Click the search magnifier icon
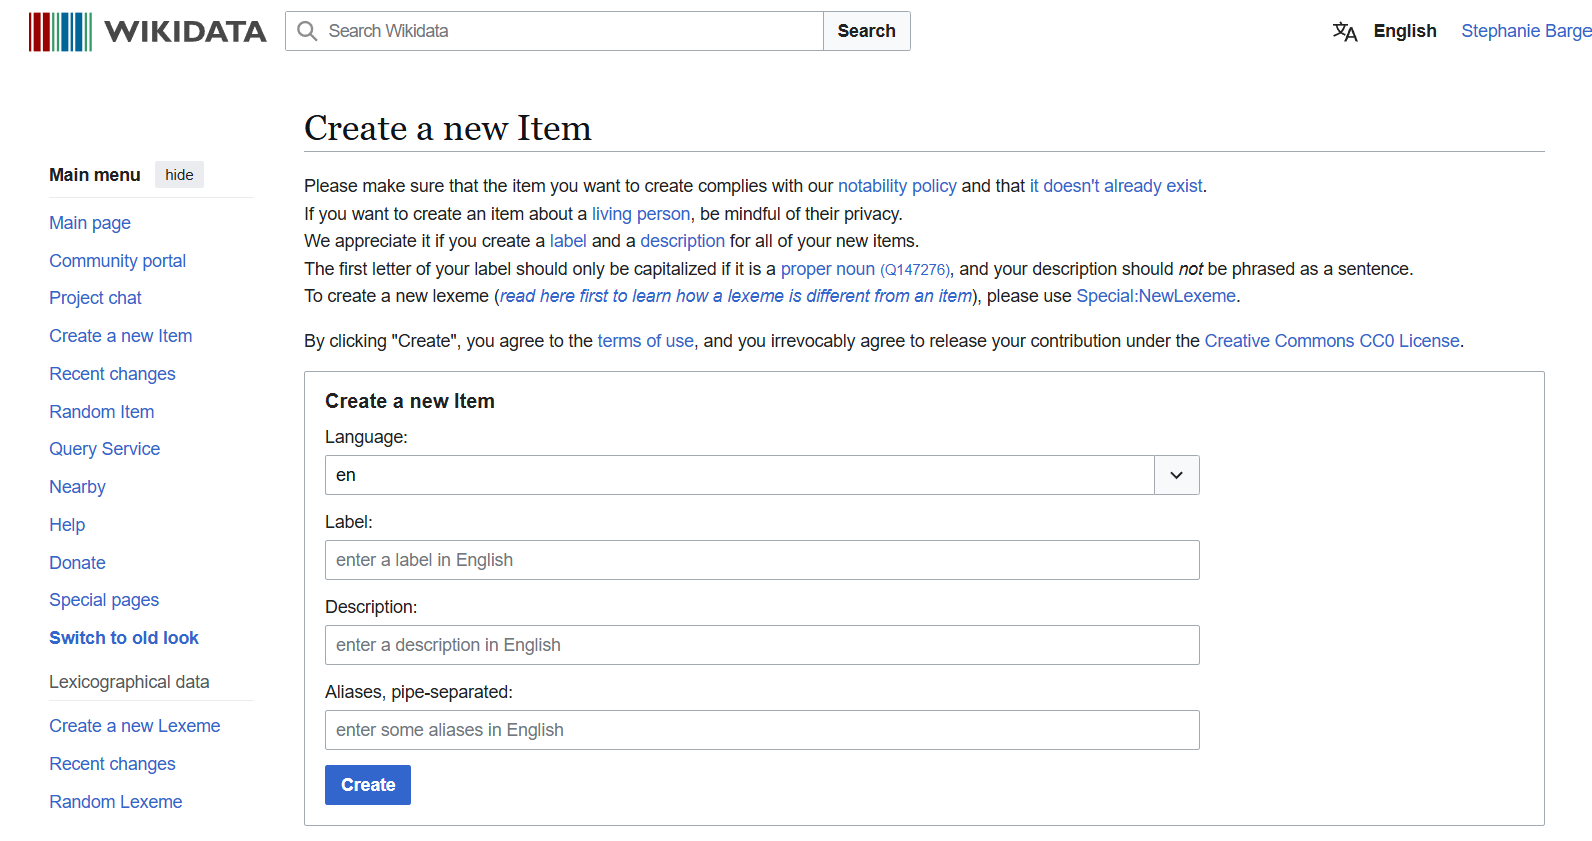This screenshot has height=841, width=1592. [x=307, y=31]
